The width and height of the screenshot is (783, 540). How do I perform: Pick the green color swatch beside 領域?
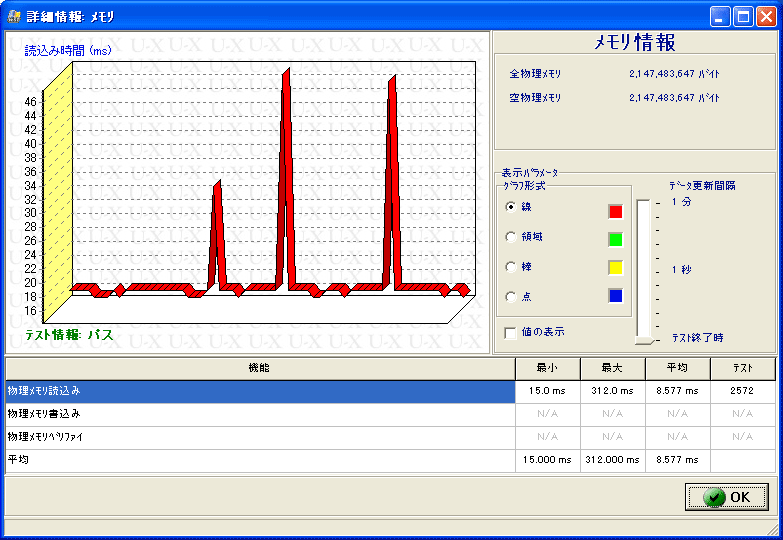pyautogui.click(x=615, y=239)
